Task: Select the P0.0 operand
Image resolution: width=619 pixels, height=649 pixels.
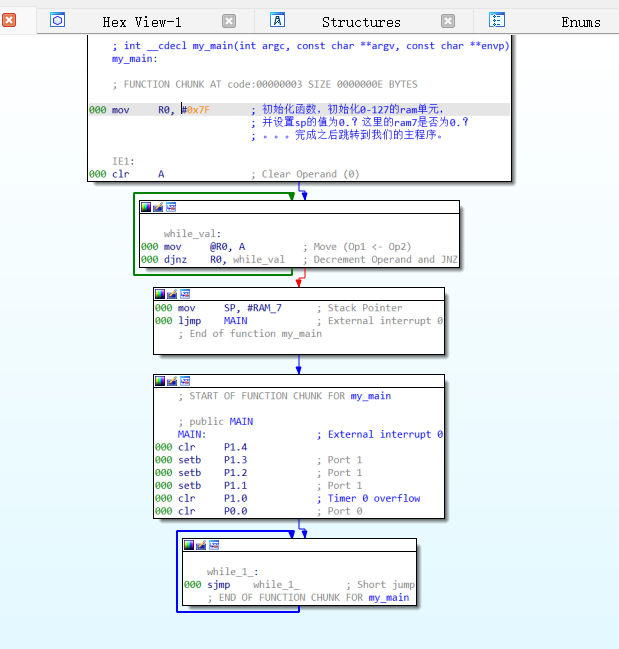Action: pos(235,511)
